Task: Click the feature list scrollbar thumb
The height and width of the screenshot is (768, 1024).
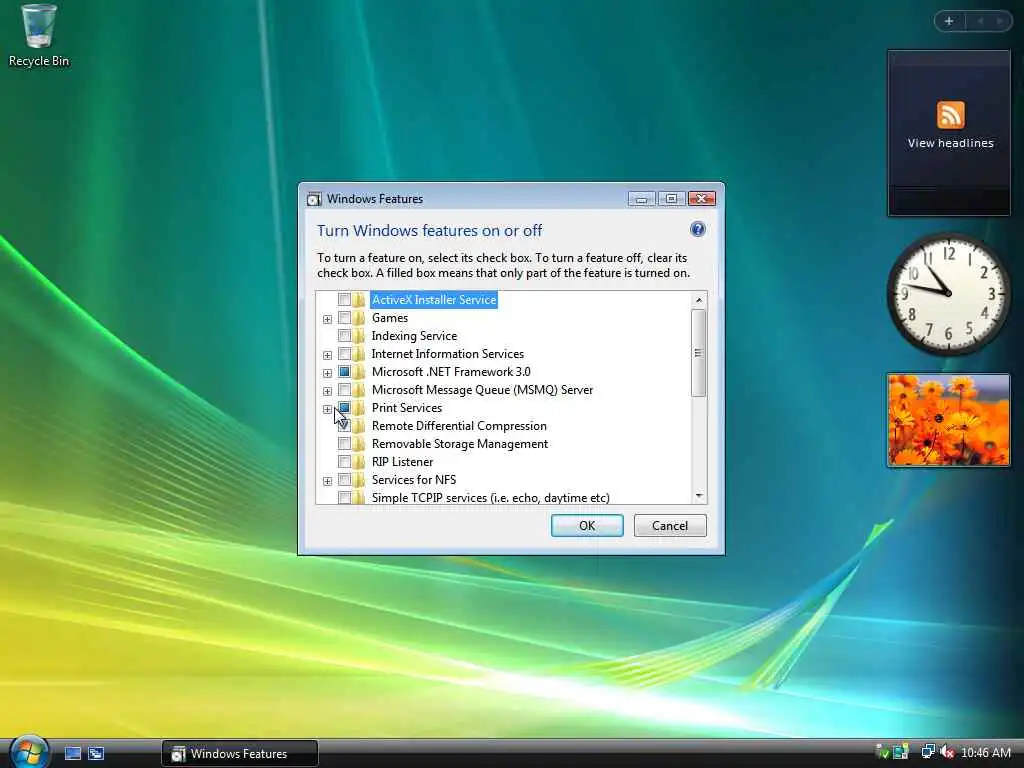Action: coord(699,353)
